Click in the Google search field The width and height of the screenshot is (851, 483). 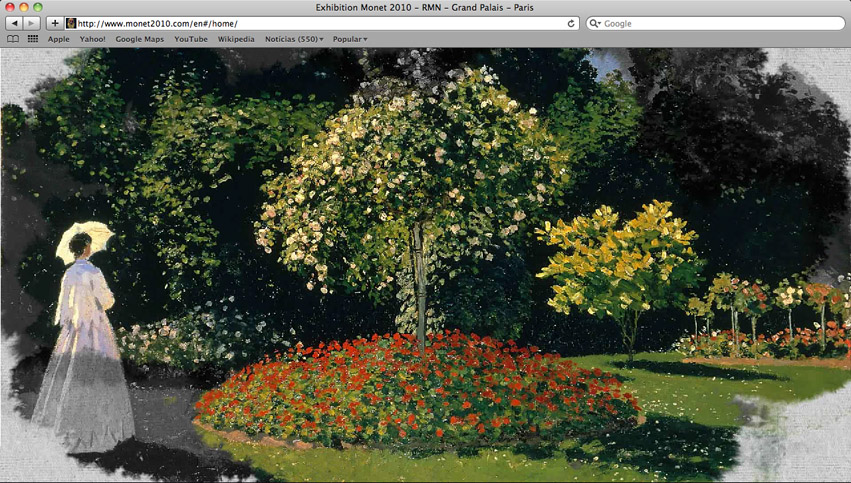click(720, 23)
